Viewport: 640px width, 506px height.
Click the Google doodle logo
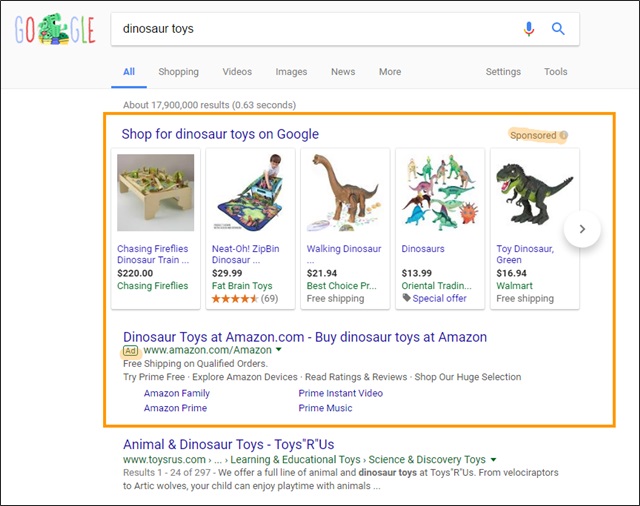(x=55, y=31)
